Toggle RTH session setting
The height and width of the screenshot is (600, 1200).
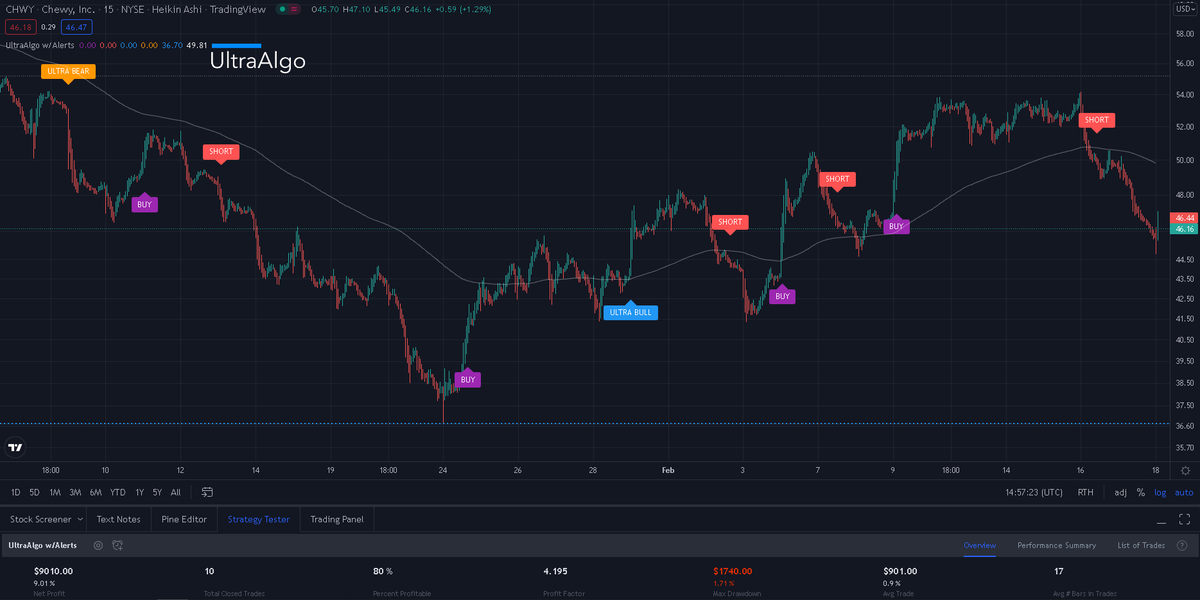tap(1085, 492)
